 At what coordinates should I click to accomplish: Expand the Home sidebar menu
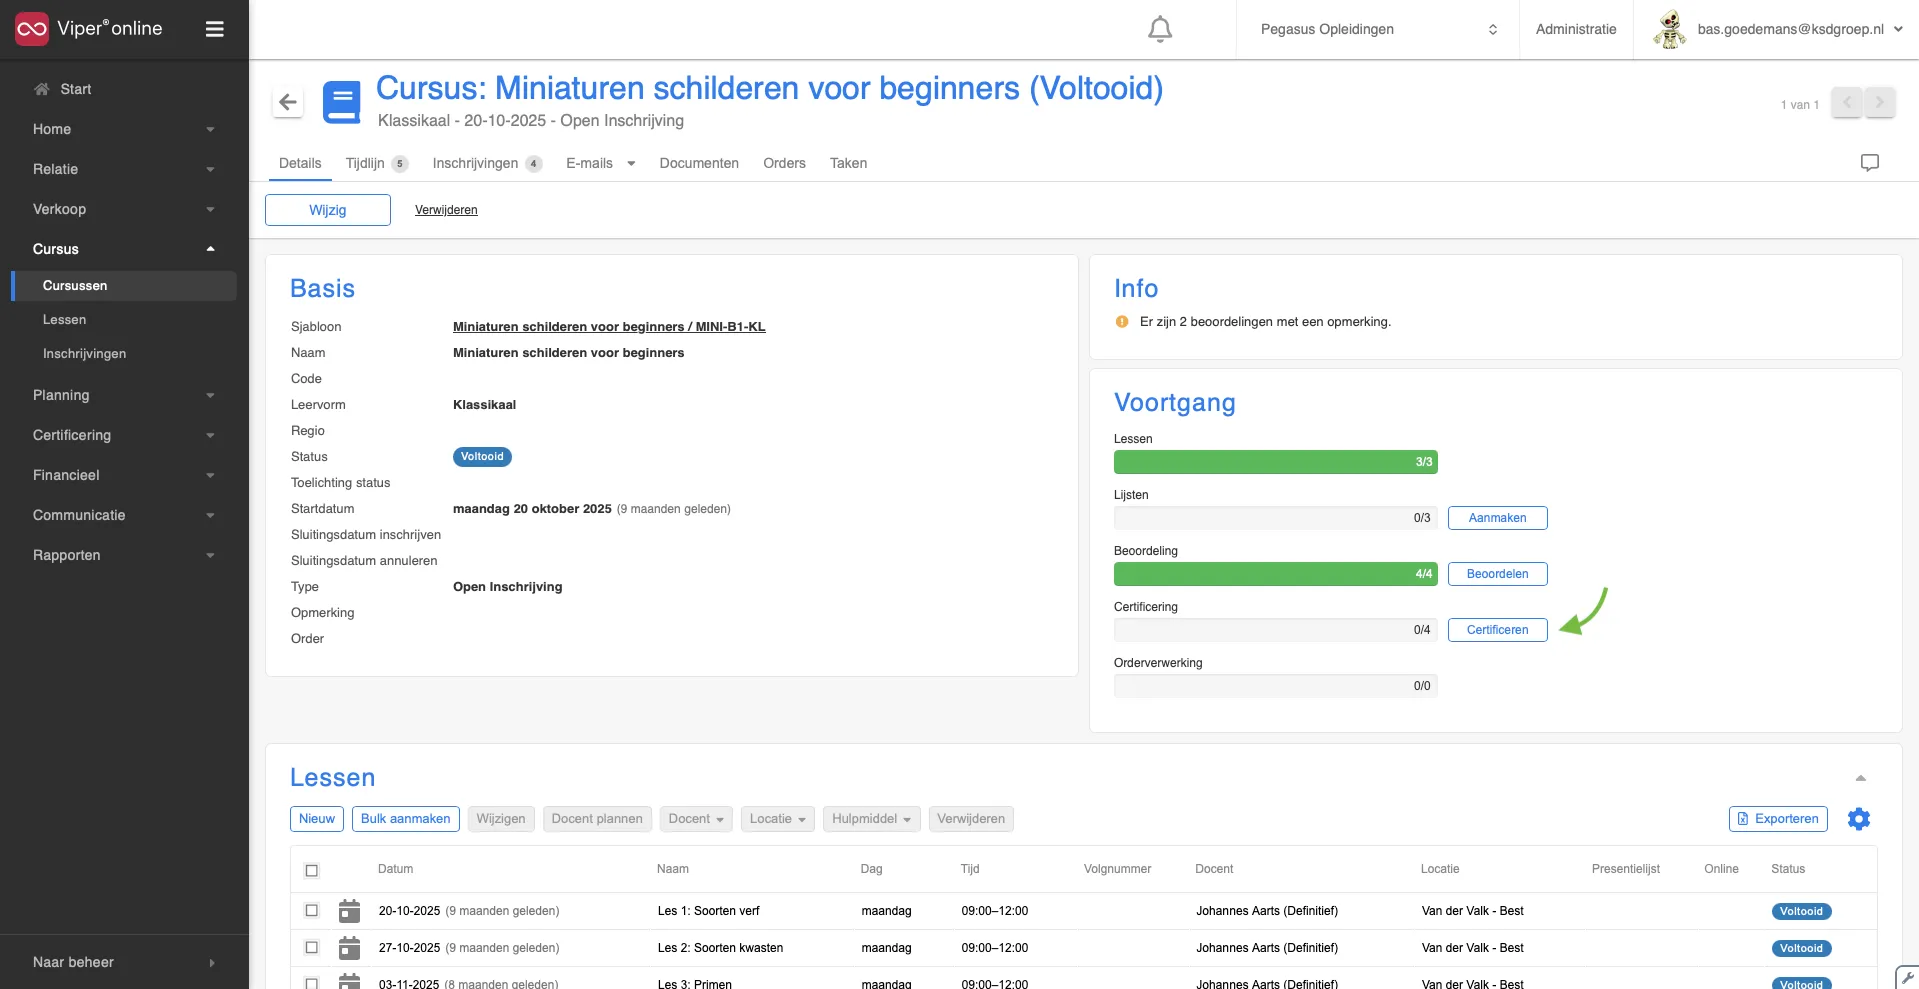[x=124, y=129]
